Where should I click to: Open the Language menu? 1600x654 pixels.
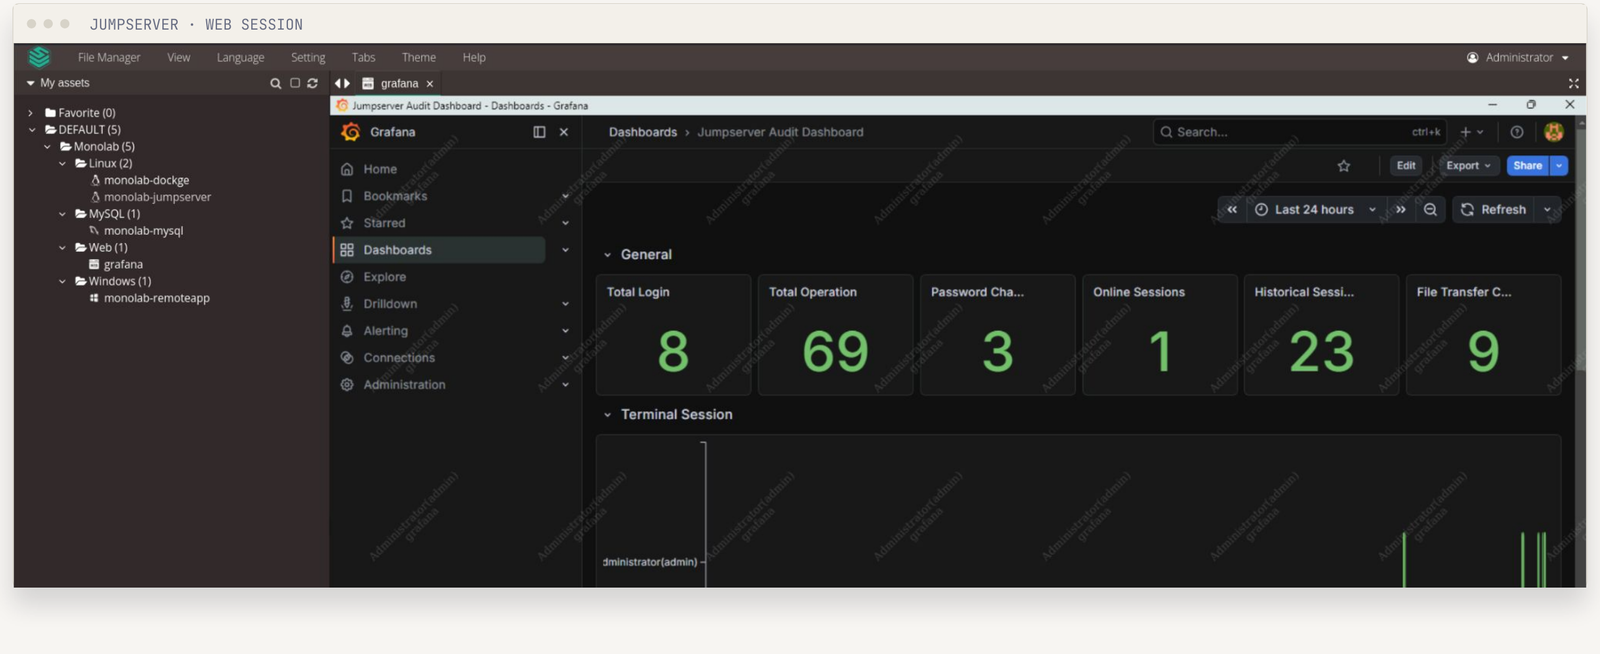click(241, 58)
